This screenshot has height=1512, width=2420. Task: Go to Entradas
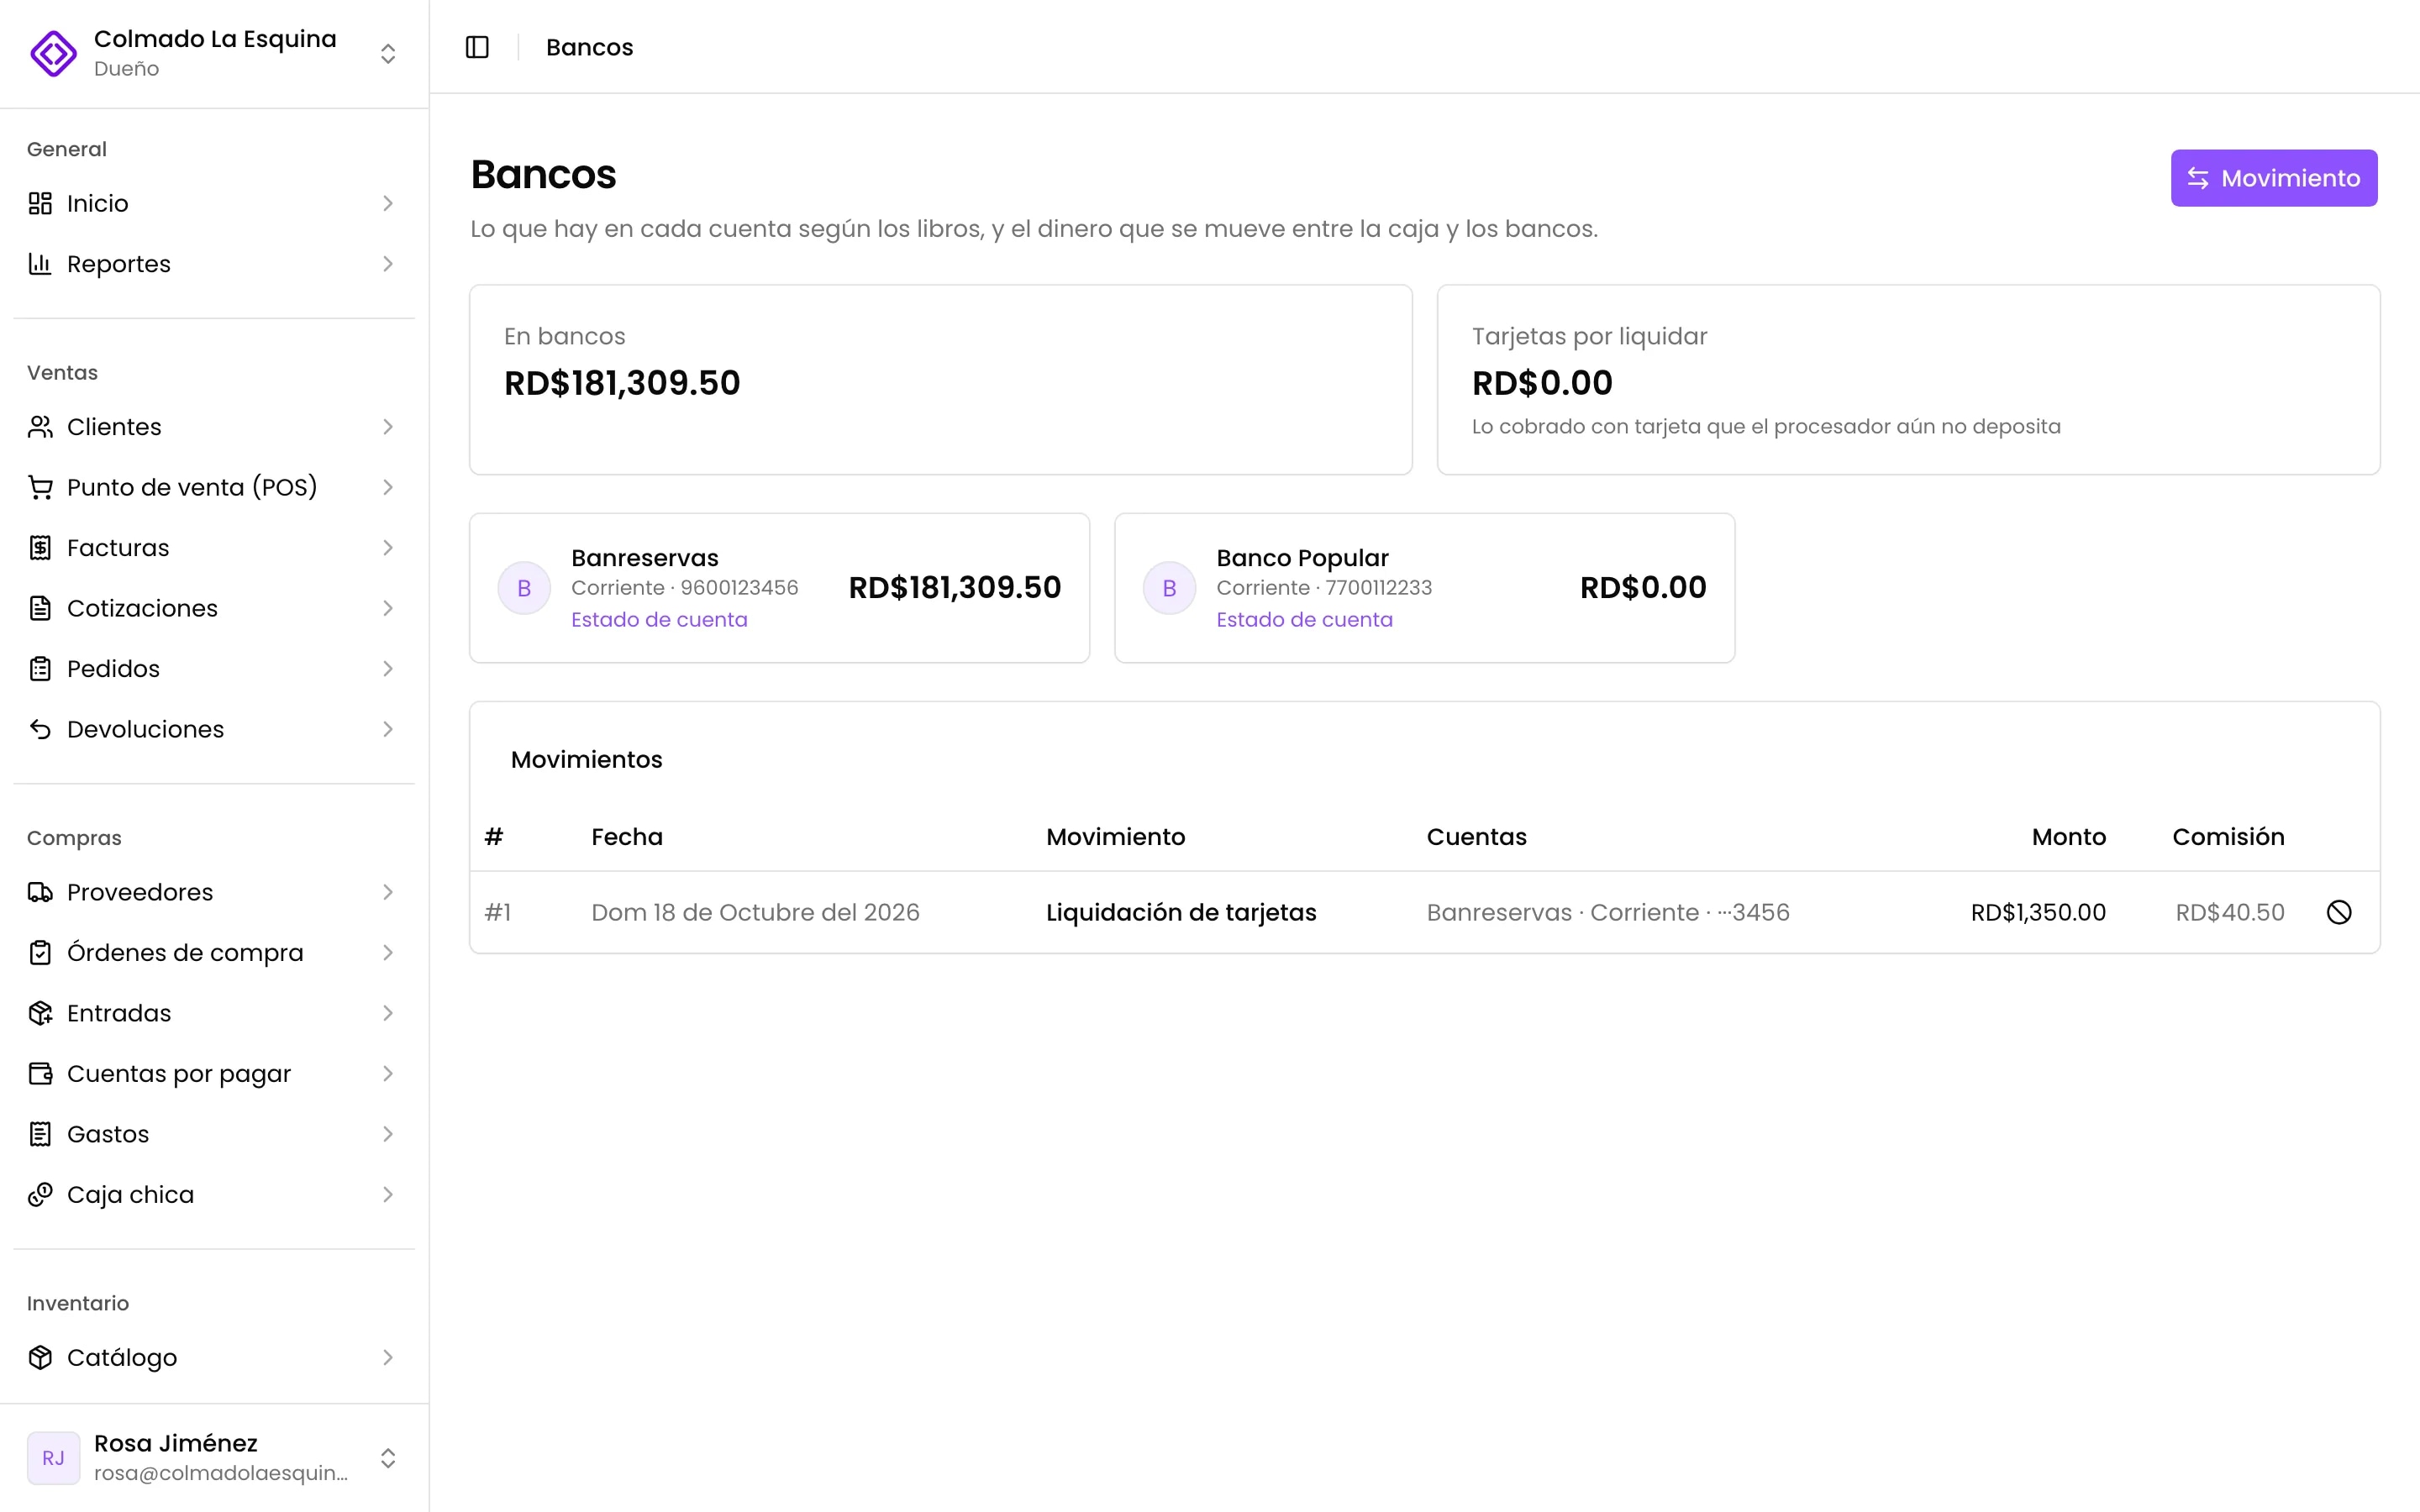214,1013
